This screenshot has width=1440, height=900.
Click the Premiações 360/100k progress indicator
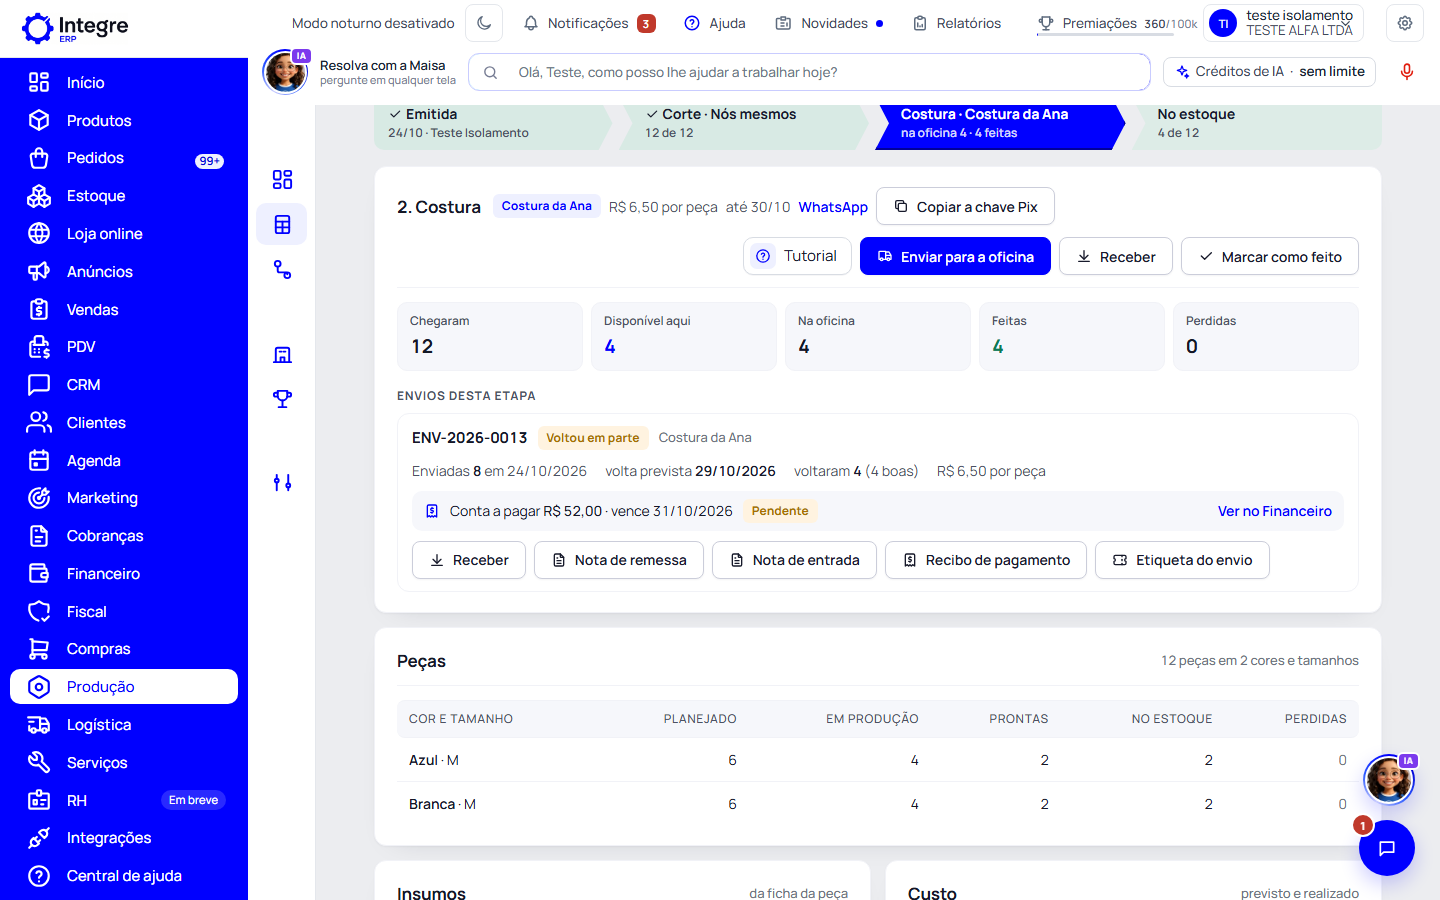1117,23
